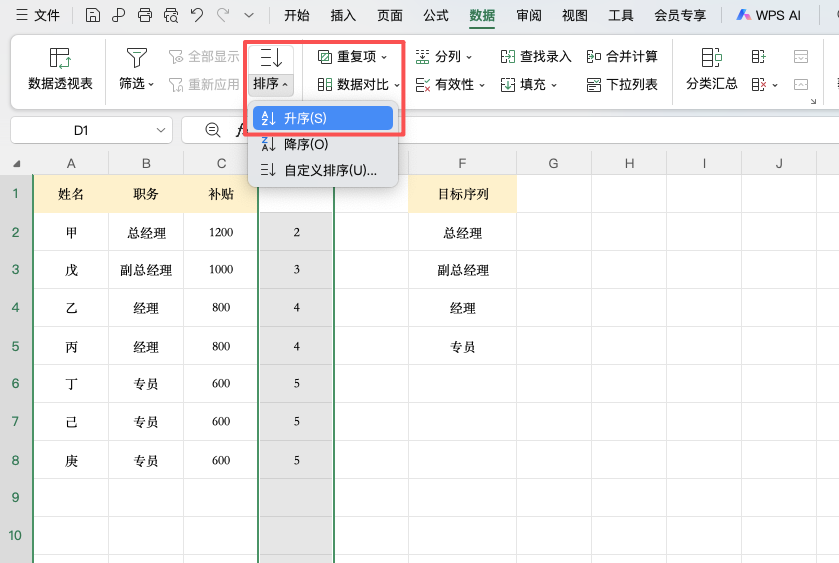Choose 自定义排序(U)... from sort menu
The width and height of the screenshot is (839, 563).
tap(323, 170)
